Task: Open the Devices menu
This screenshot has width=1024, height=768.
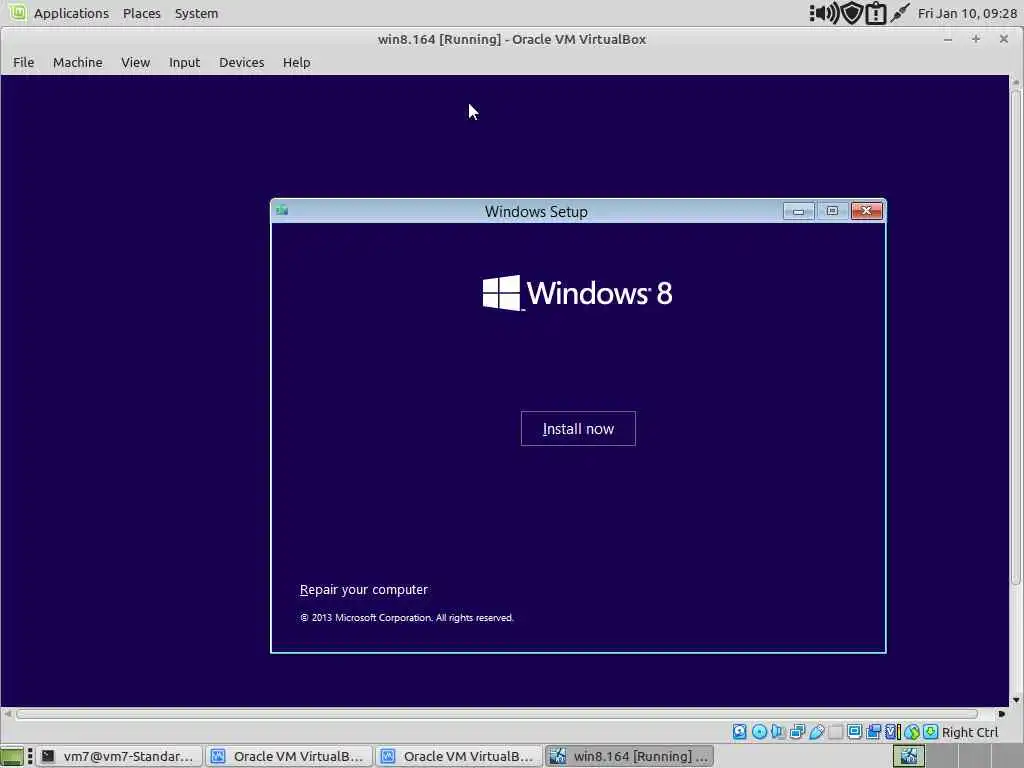Action: pyautogui.click(x=242, y=62)
